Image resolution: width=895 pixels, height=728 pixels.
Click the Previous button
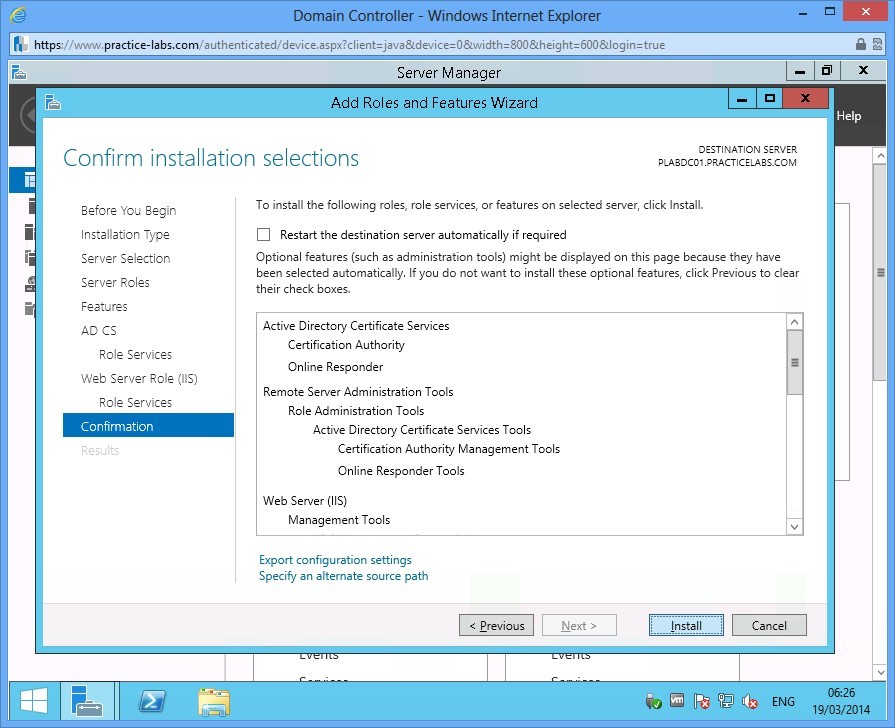click(496, 624)
